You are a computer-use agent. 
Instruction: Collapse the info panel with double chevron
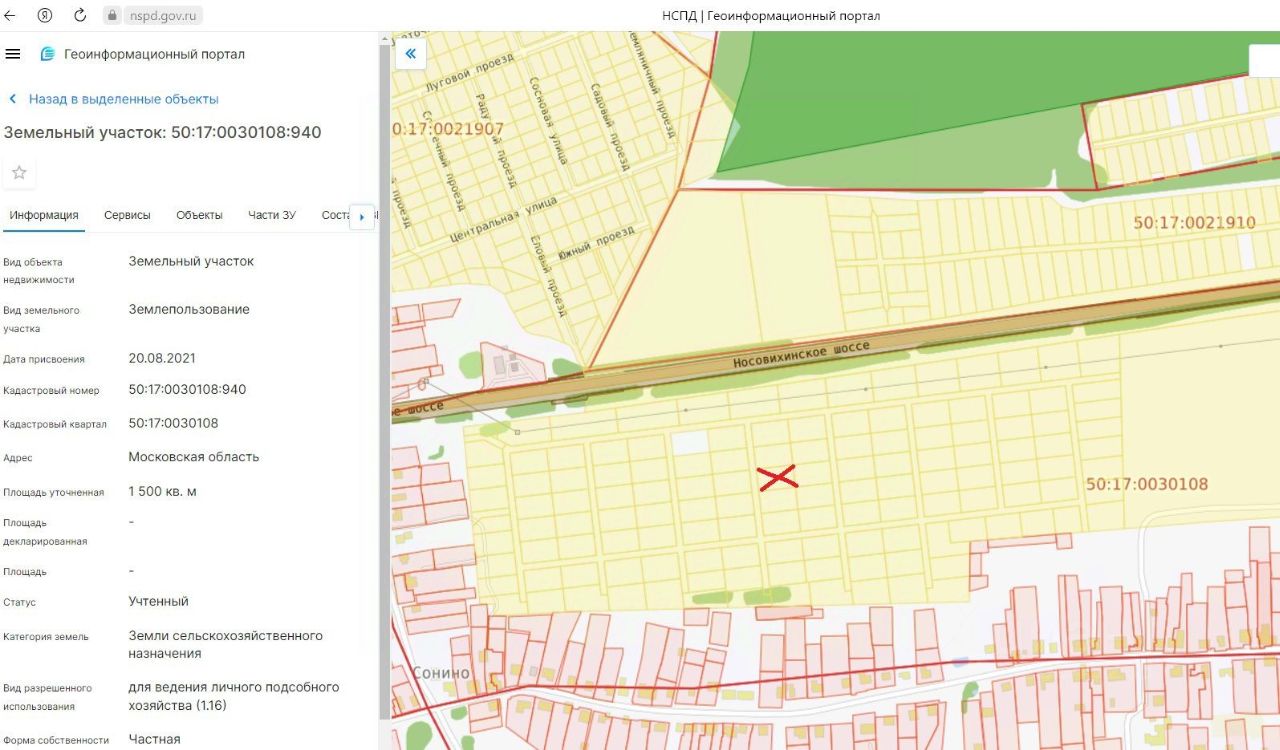click(411, 53)
